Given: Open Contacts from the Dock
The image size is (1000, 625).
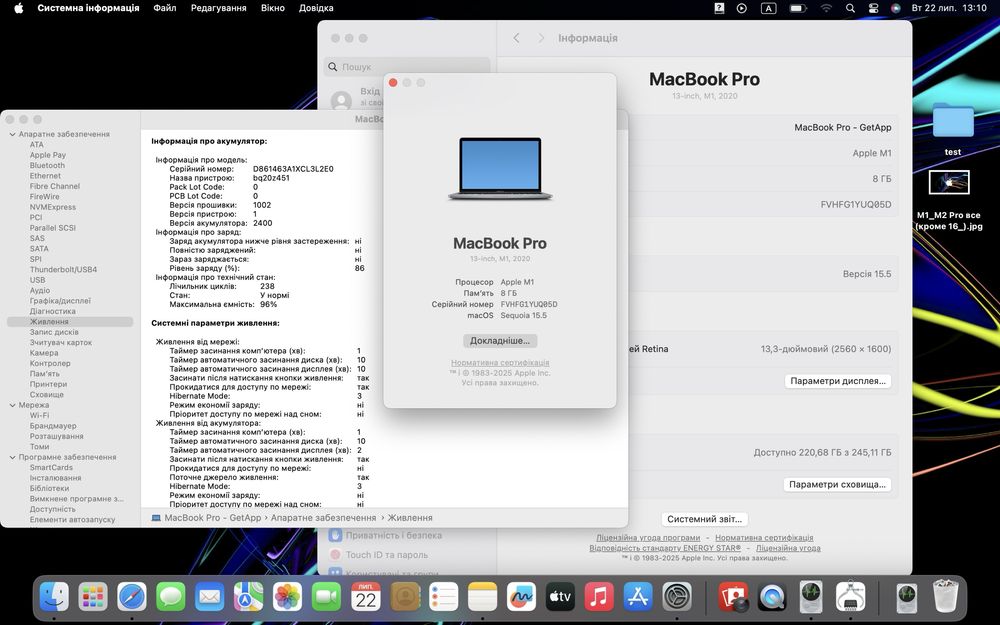Looking at the screenshot, I should [405, 598].
